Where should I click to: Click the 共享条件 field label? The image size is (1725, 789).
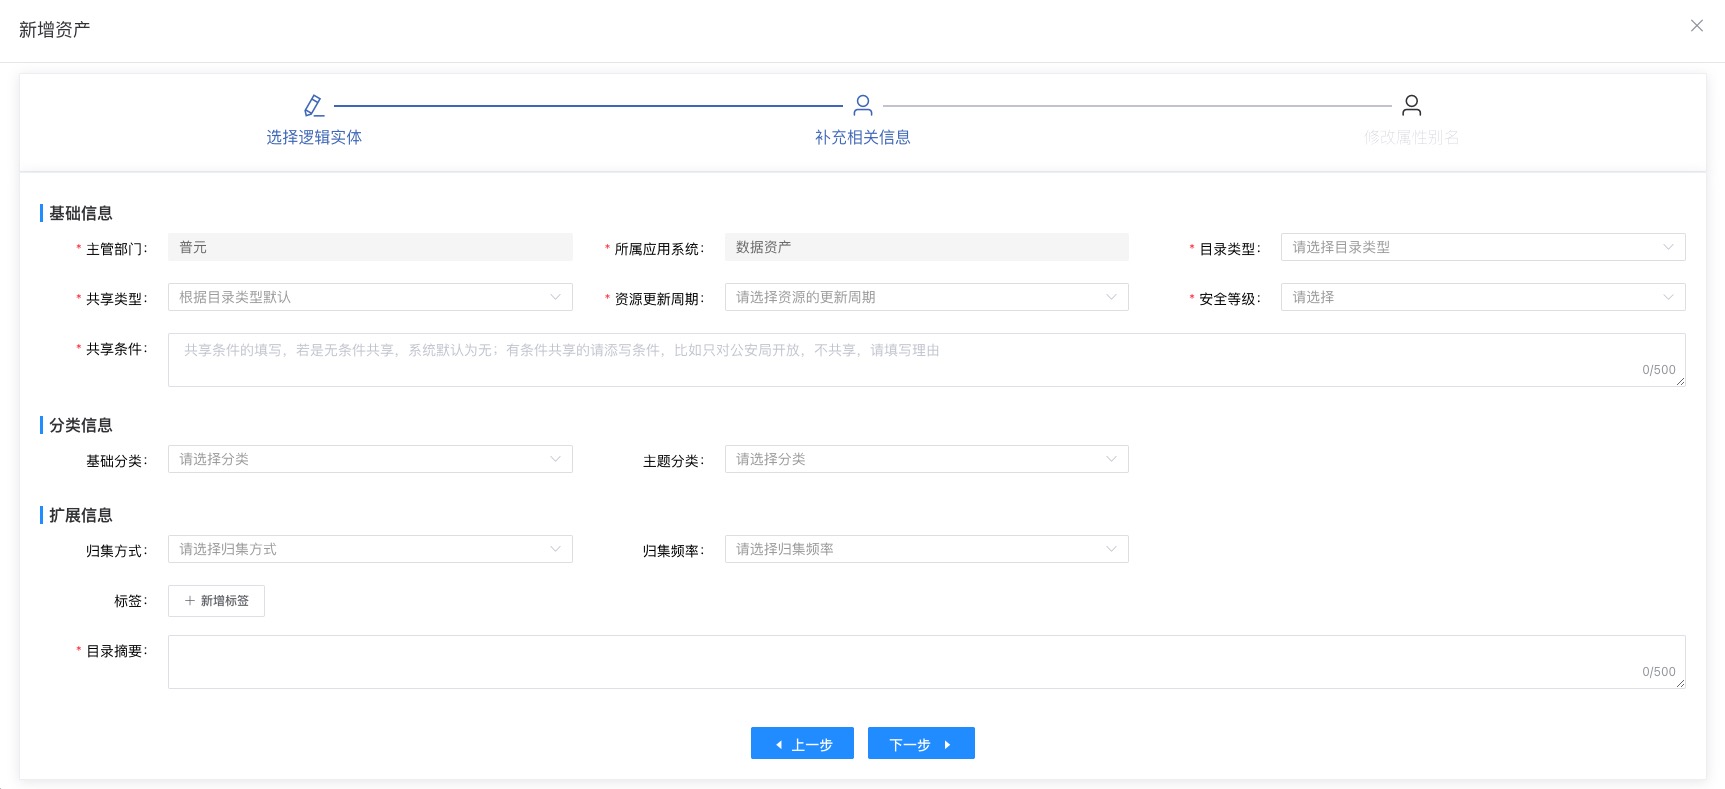pyautogui.click(x=116, y=349)
